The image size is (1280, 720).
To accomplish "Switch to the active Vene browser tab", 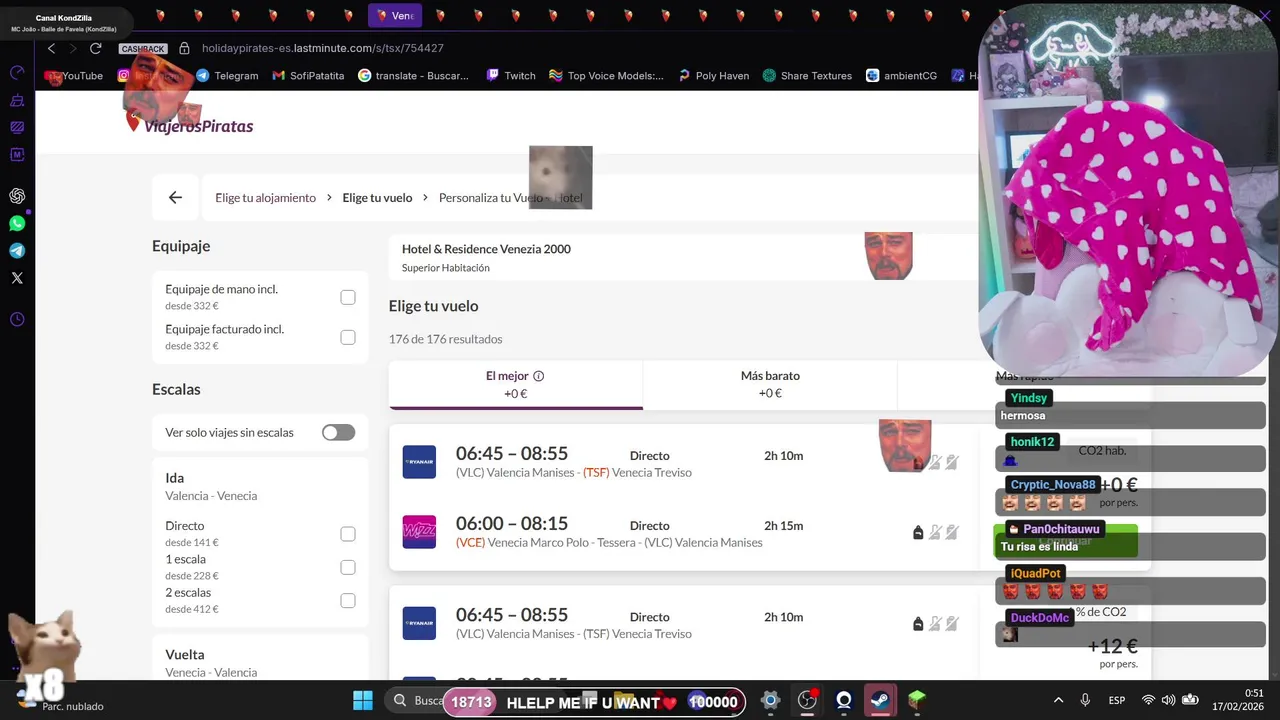I will (395, 15).
